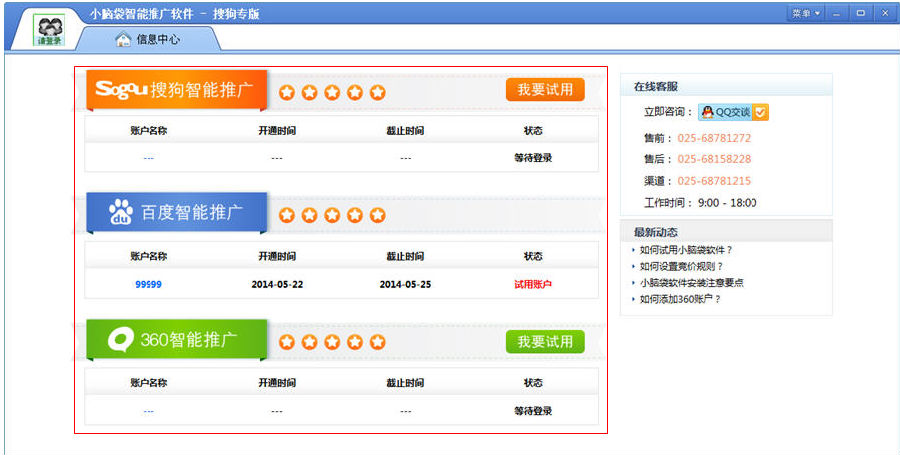Click 我要试用 for 360 promotion
Image resolution: width=900 pixels, height=455 pixels.
pos(545,341)
